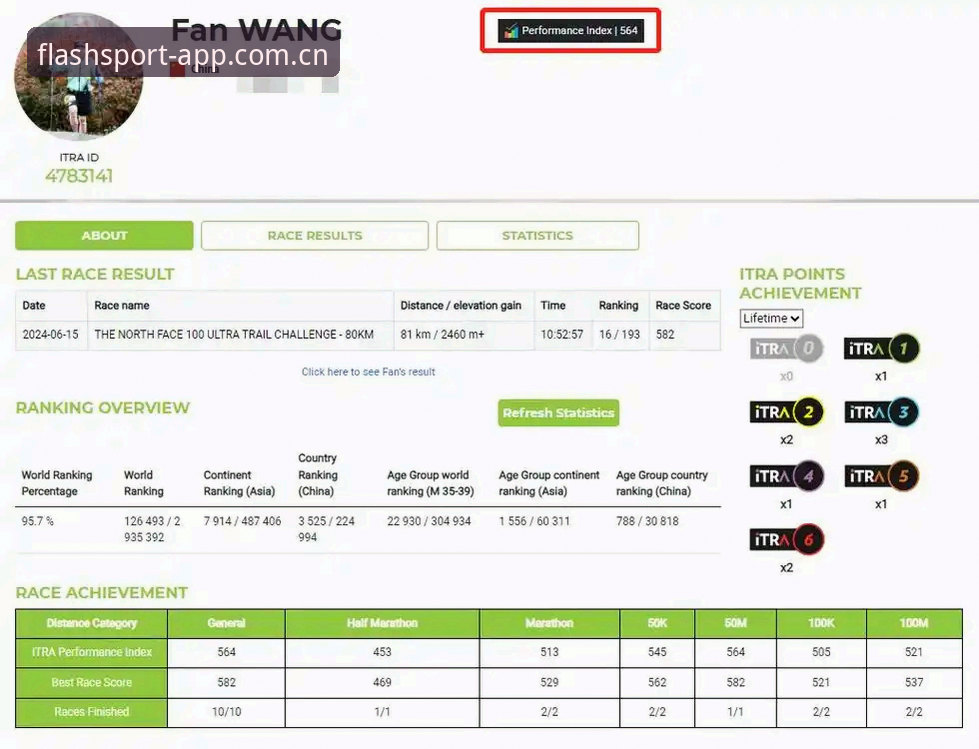The height and width of the screenshot is (749, 979).
Task: Click the 50K column header
Action: point(657,623)
